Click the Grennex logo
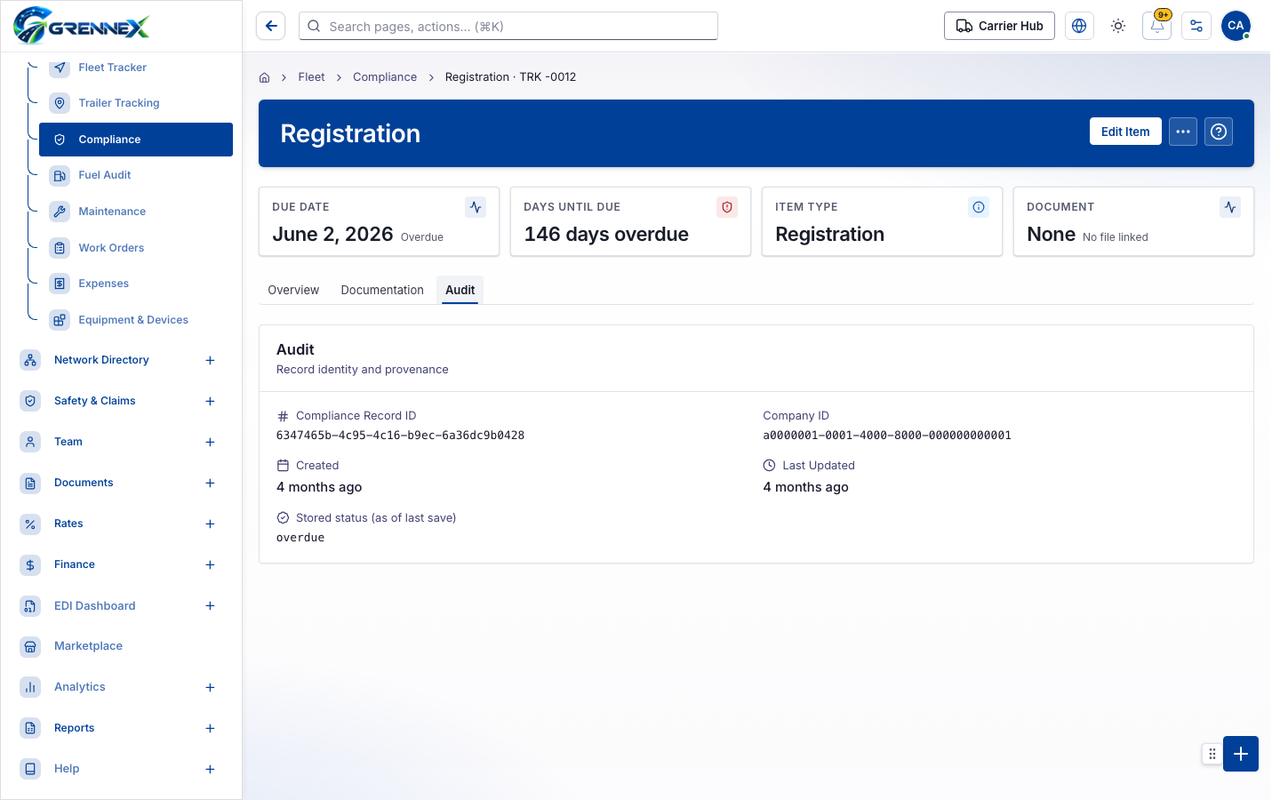 [81, 26]
